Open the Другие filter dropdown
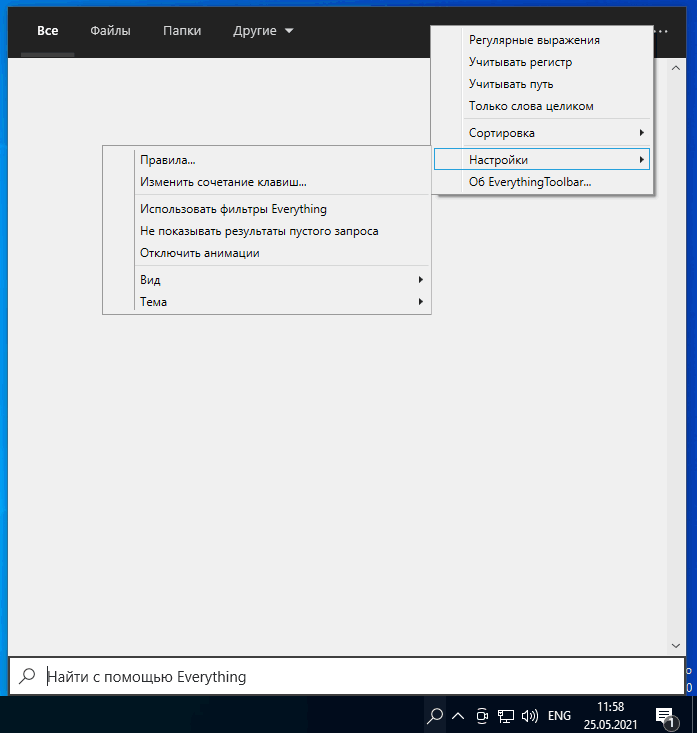Screen dimensions: 697x733 [x=263, y=31]
